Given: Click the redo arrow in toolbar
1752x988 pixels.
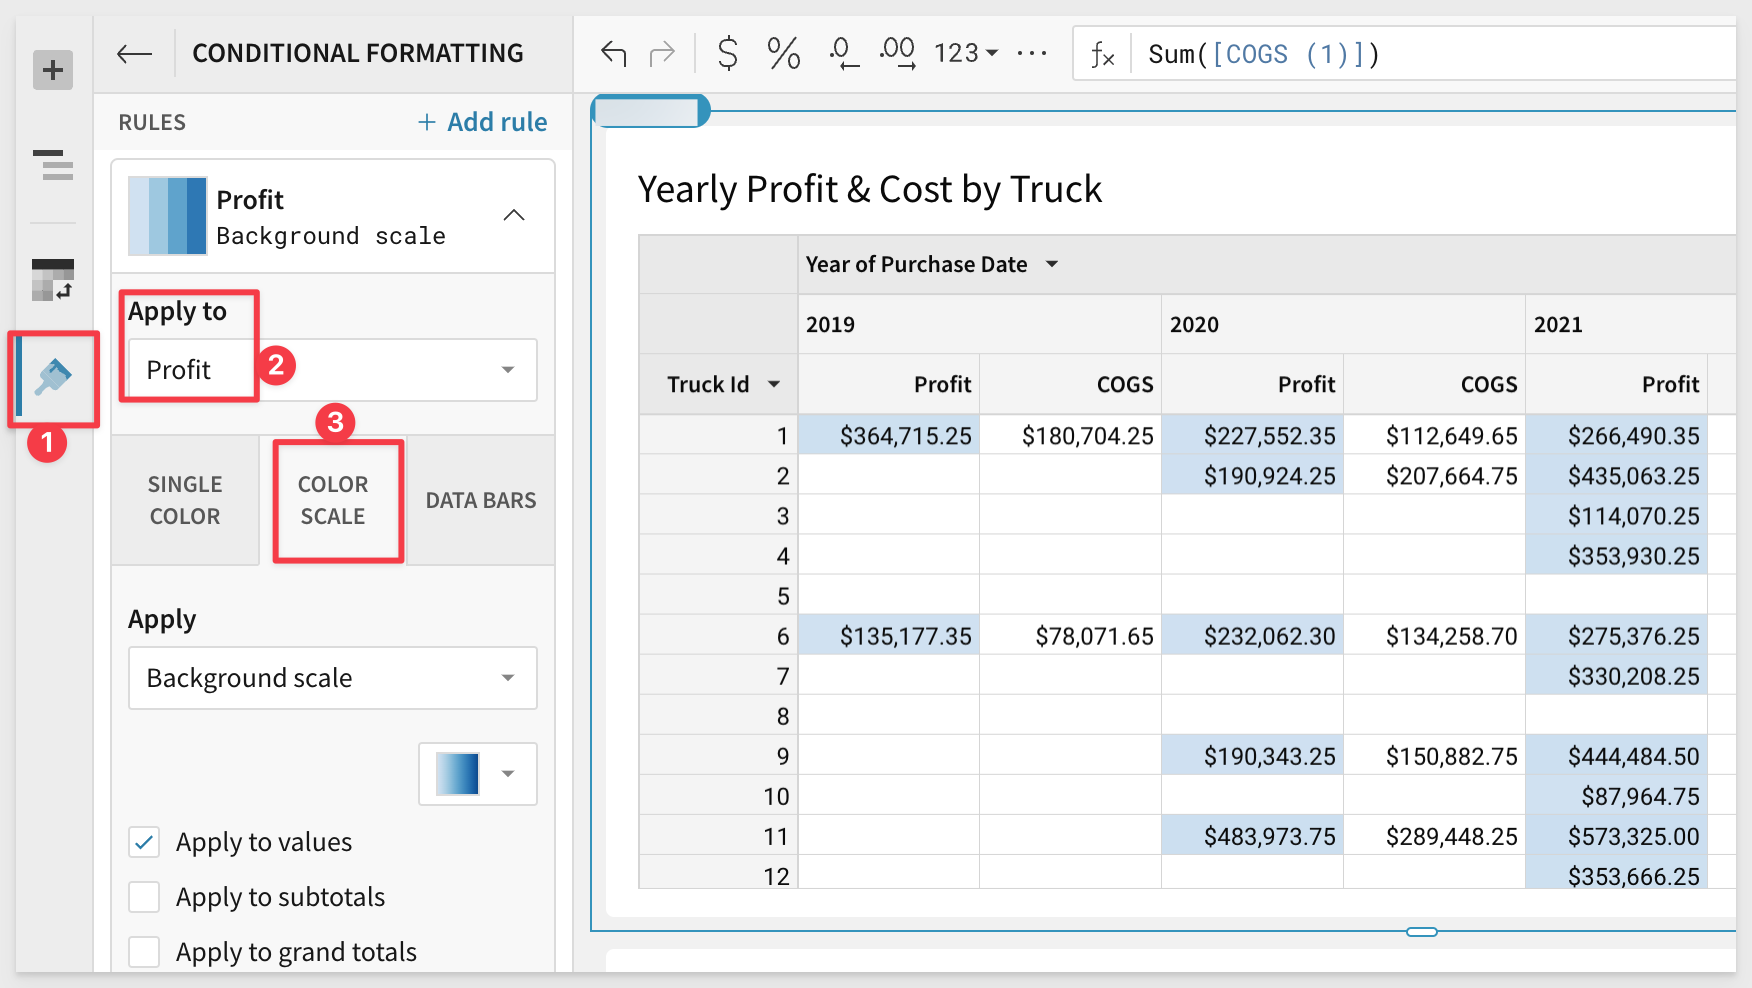Looking at the screenshot, I should pyautogui.click(x=662, y=54).
